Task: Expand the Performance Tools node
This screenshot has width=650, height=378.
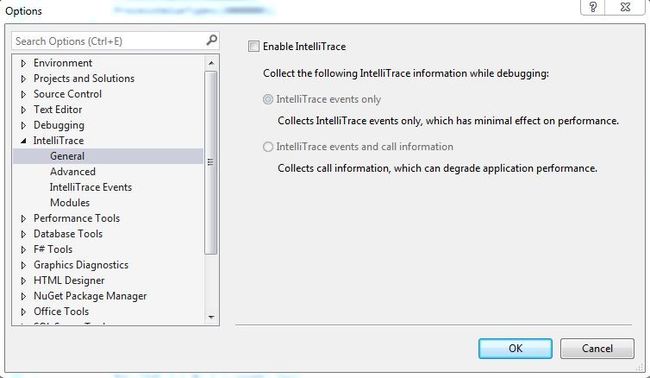Action: [24, 218]
